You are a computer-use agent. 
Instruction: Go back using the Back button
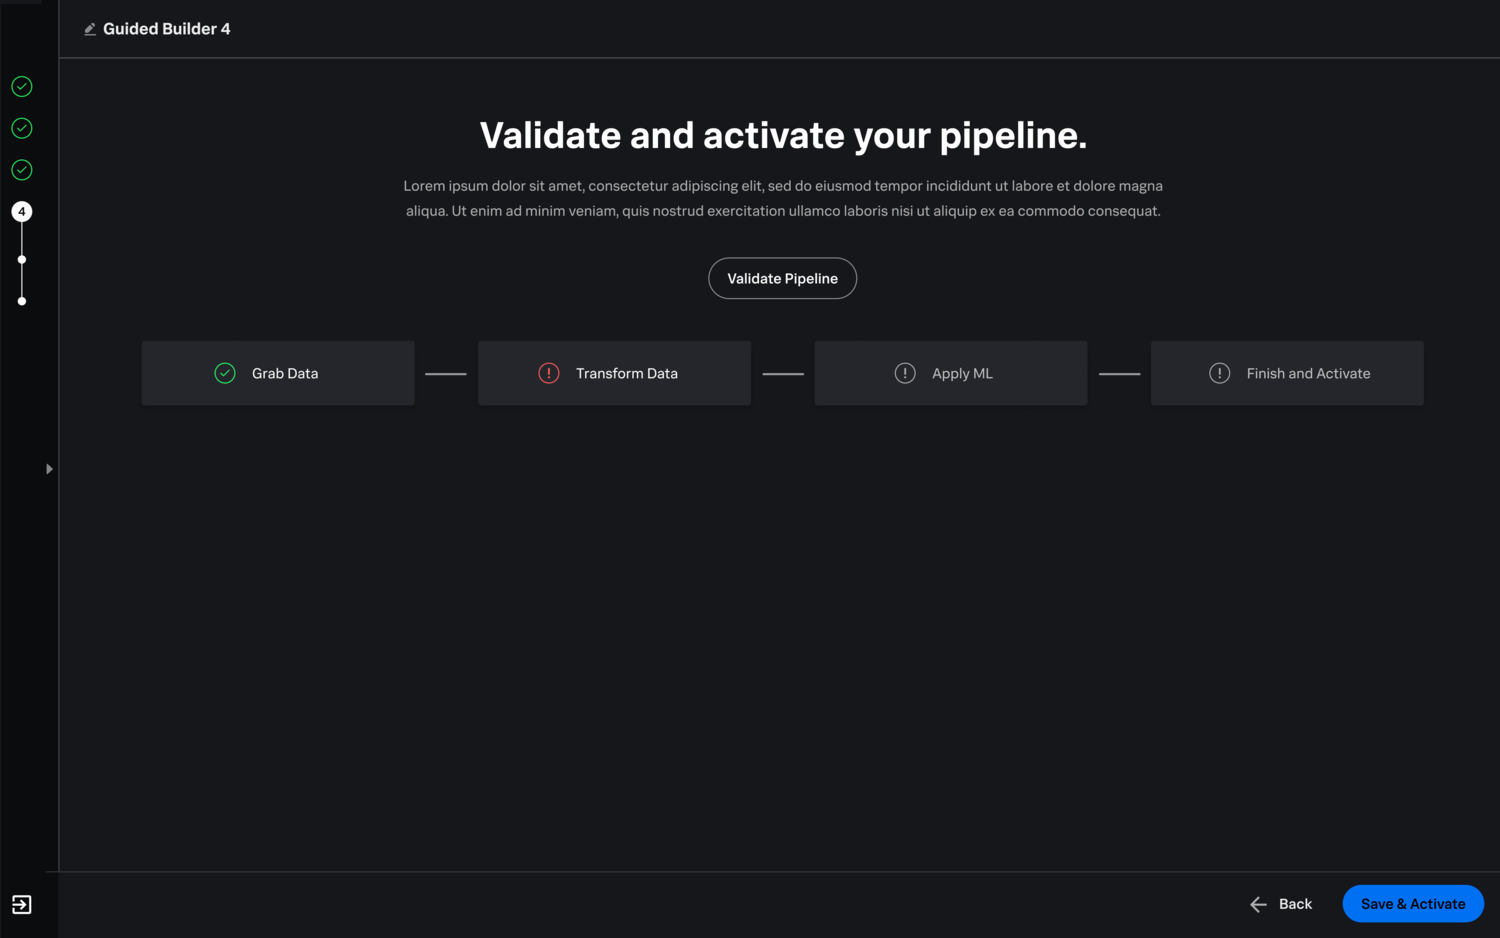1281,904
